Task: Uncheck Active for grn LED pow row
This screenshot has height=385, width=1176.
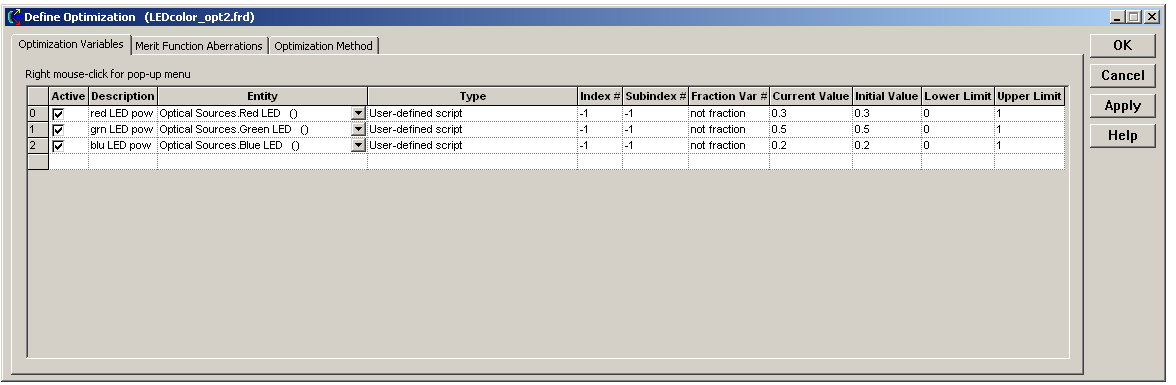Action: pyautogui.click(x=58, y=130)
